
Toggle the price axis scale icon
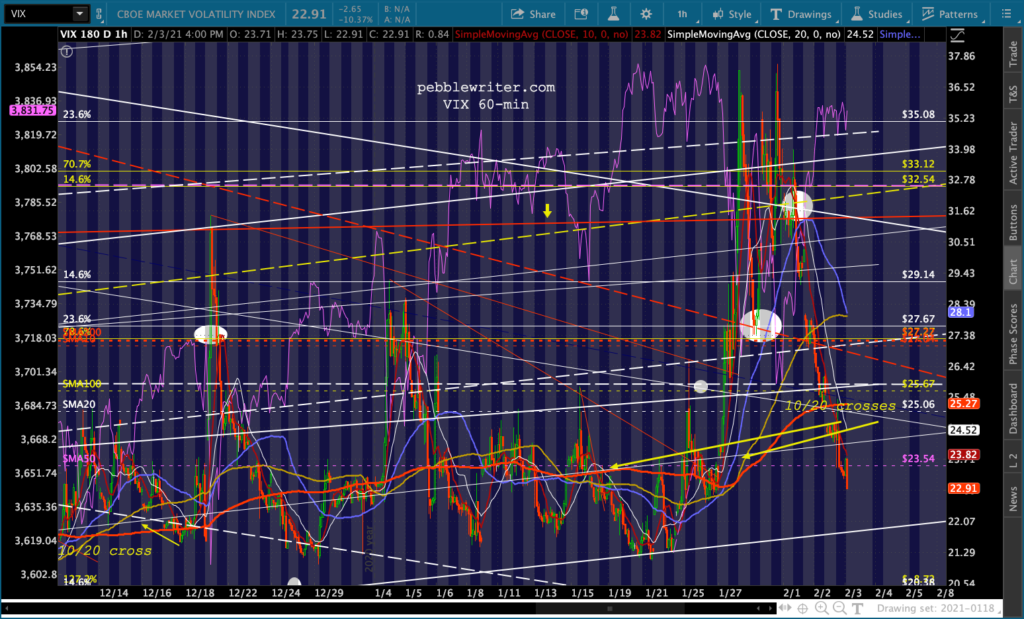pyautogui.click(x=957, y=35)
